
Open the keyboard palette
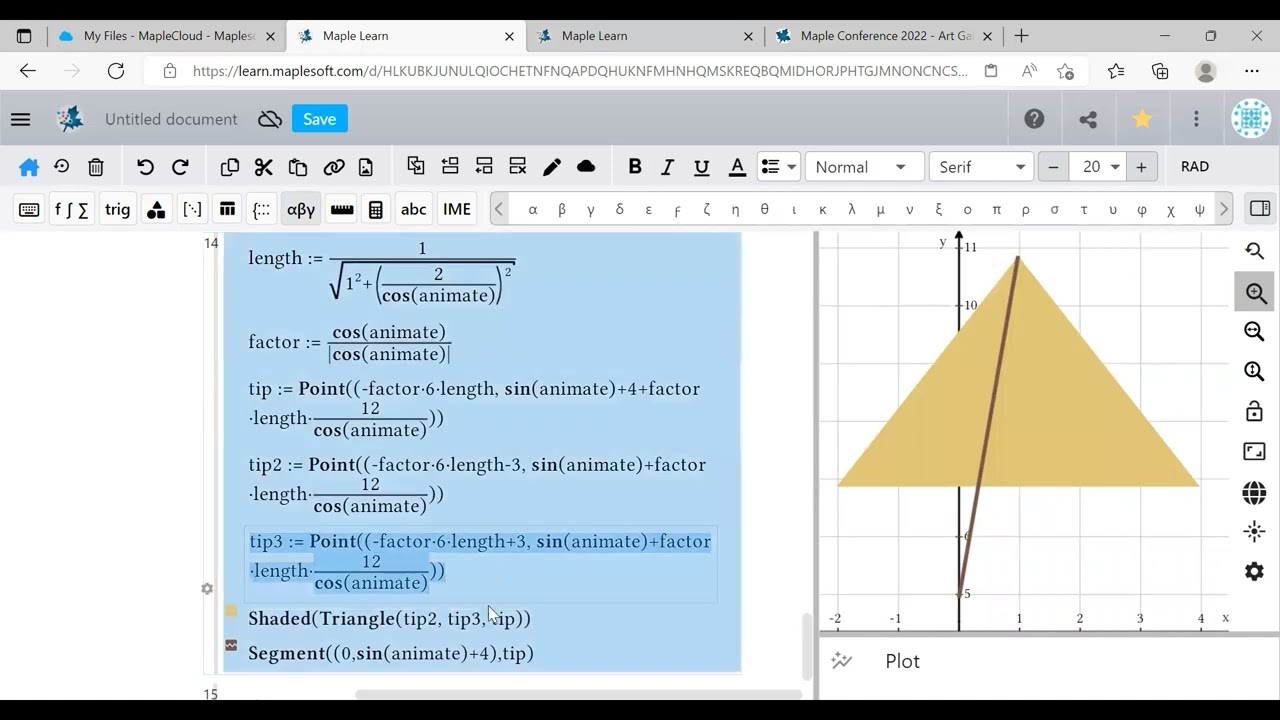click(x=29, y=210)
